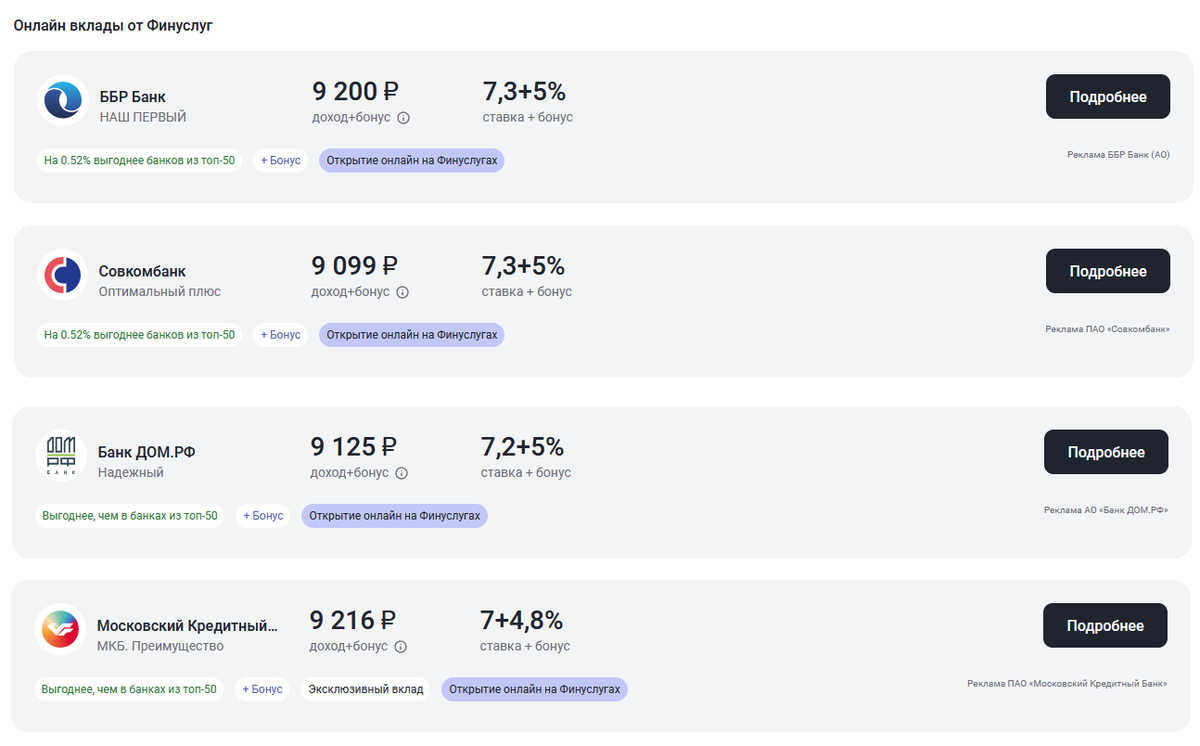Click 'Реклама ПАО «Совкомбанк»' disclaimer
The height and width of the screenshot is (746, 1200).
tap(1108, 329)
